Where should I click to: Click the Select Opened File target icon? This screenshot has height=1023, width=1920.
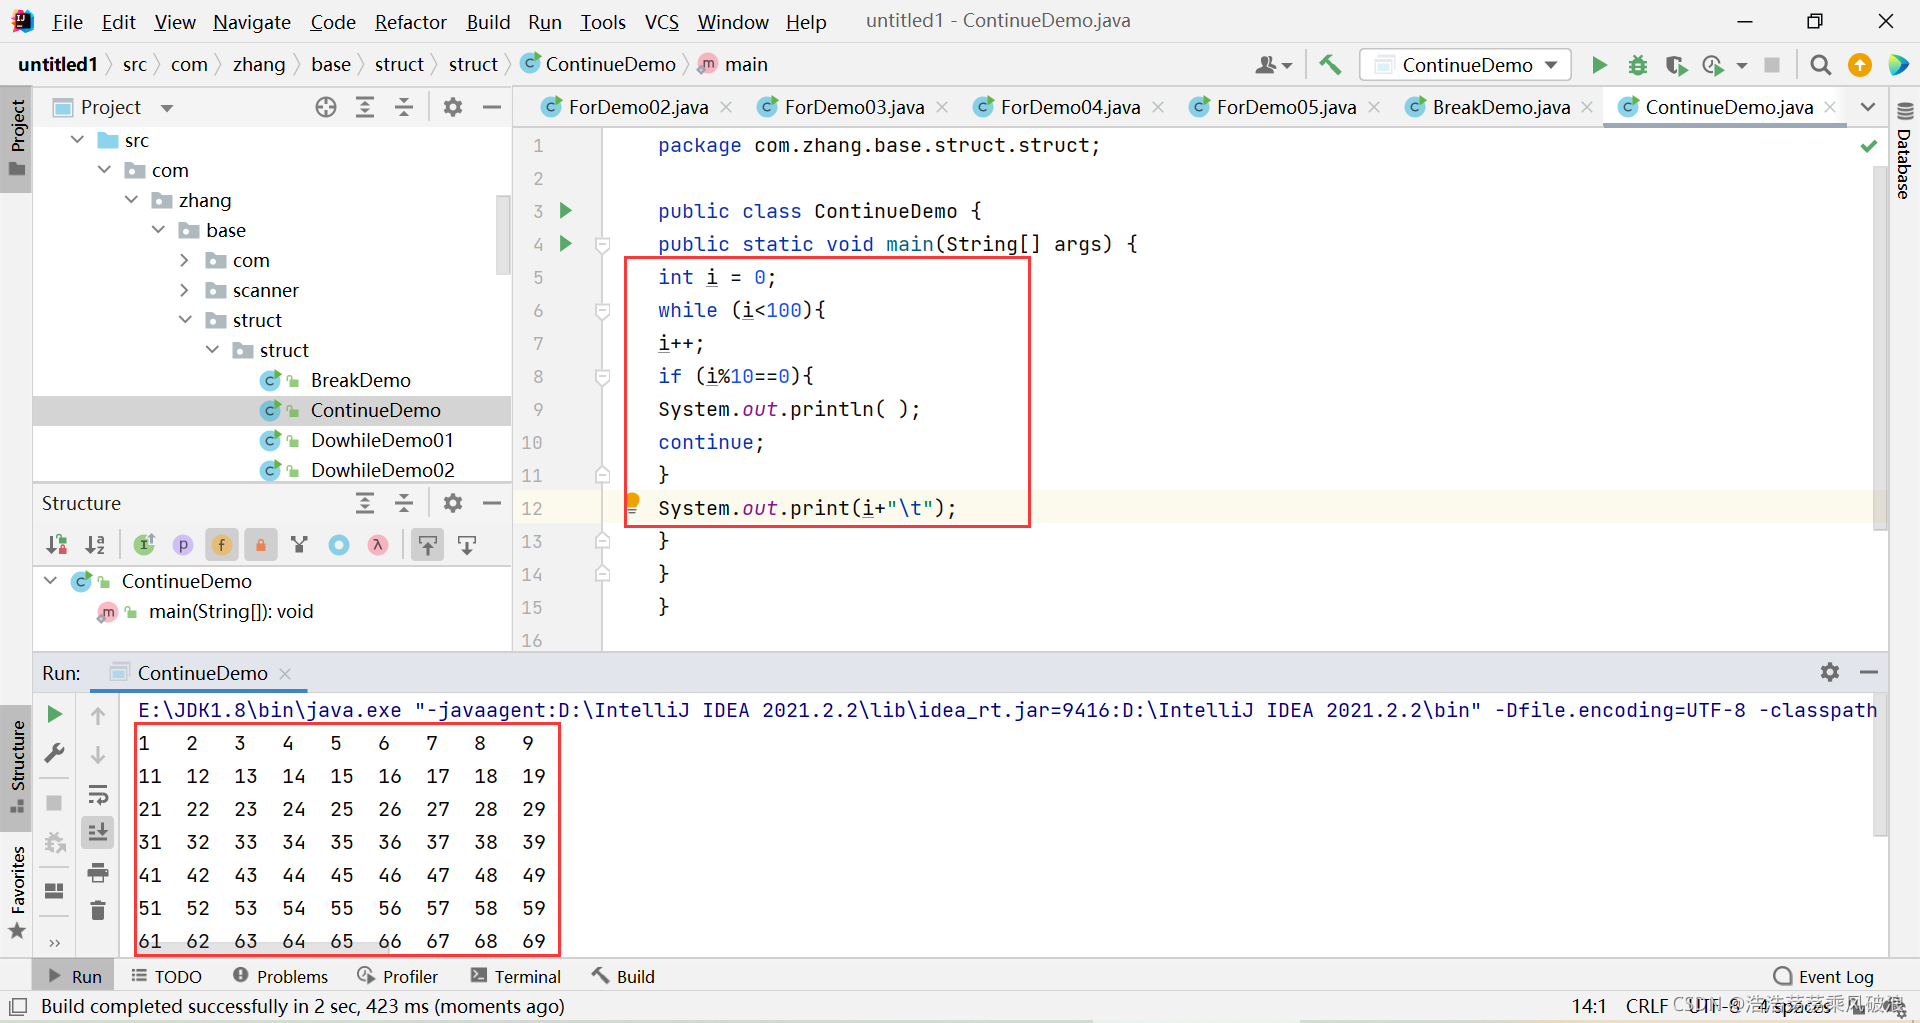click(326, 107)
